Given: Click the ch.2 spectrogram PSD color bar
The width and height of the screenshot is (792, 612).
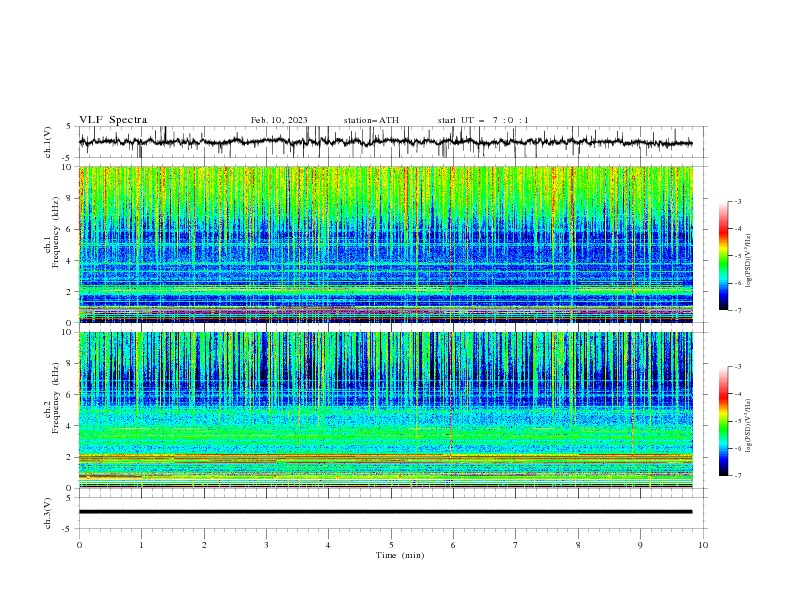Looking at the screenshot, I should point(723,421).
